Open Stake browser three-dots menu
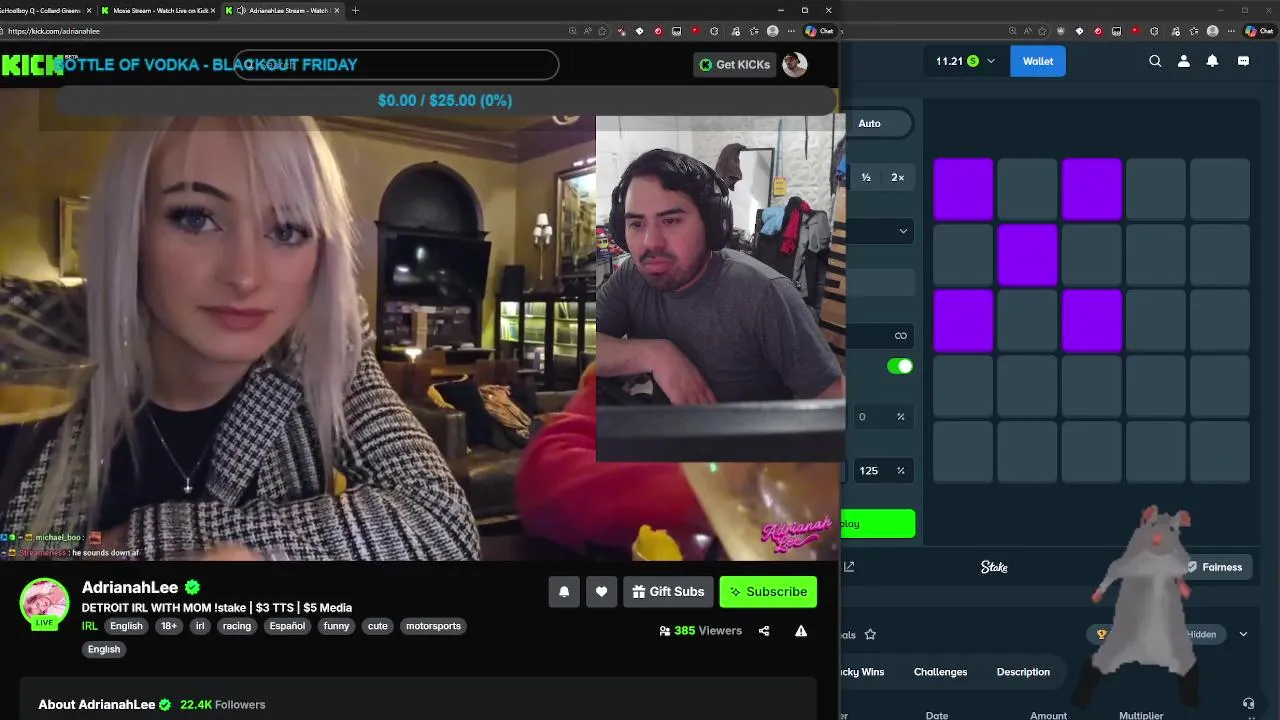Image resolution: width=1280 pixels, height=720 pixels. 1230,31
